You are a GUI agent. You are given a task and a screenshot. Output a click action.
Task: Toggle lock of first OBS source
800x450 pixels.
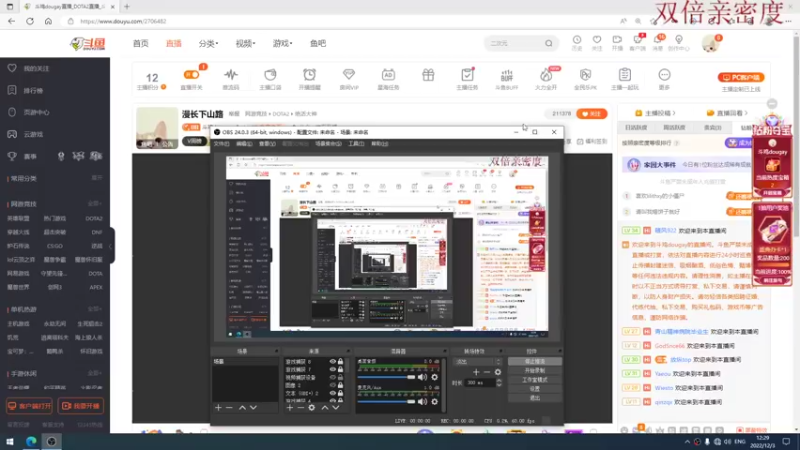pos(340,362)
